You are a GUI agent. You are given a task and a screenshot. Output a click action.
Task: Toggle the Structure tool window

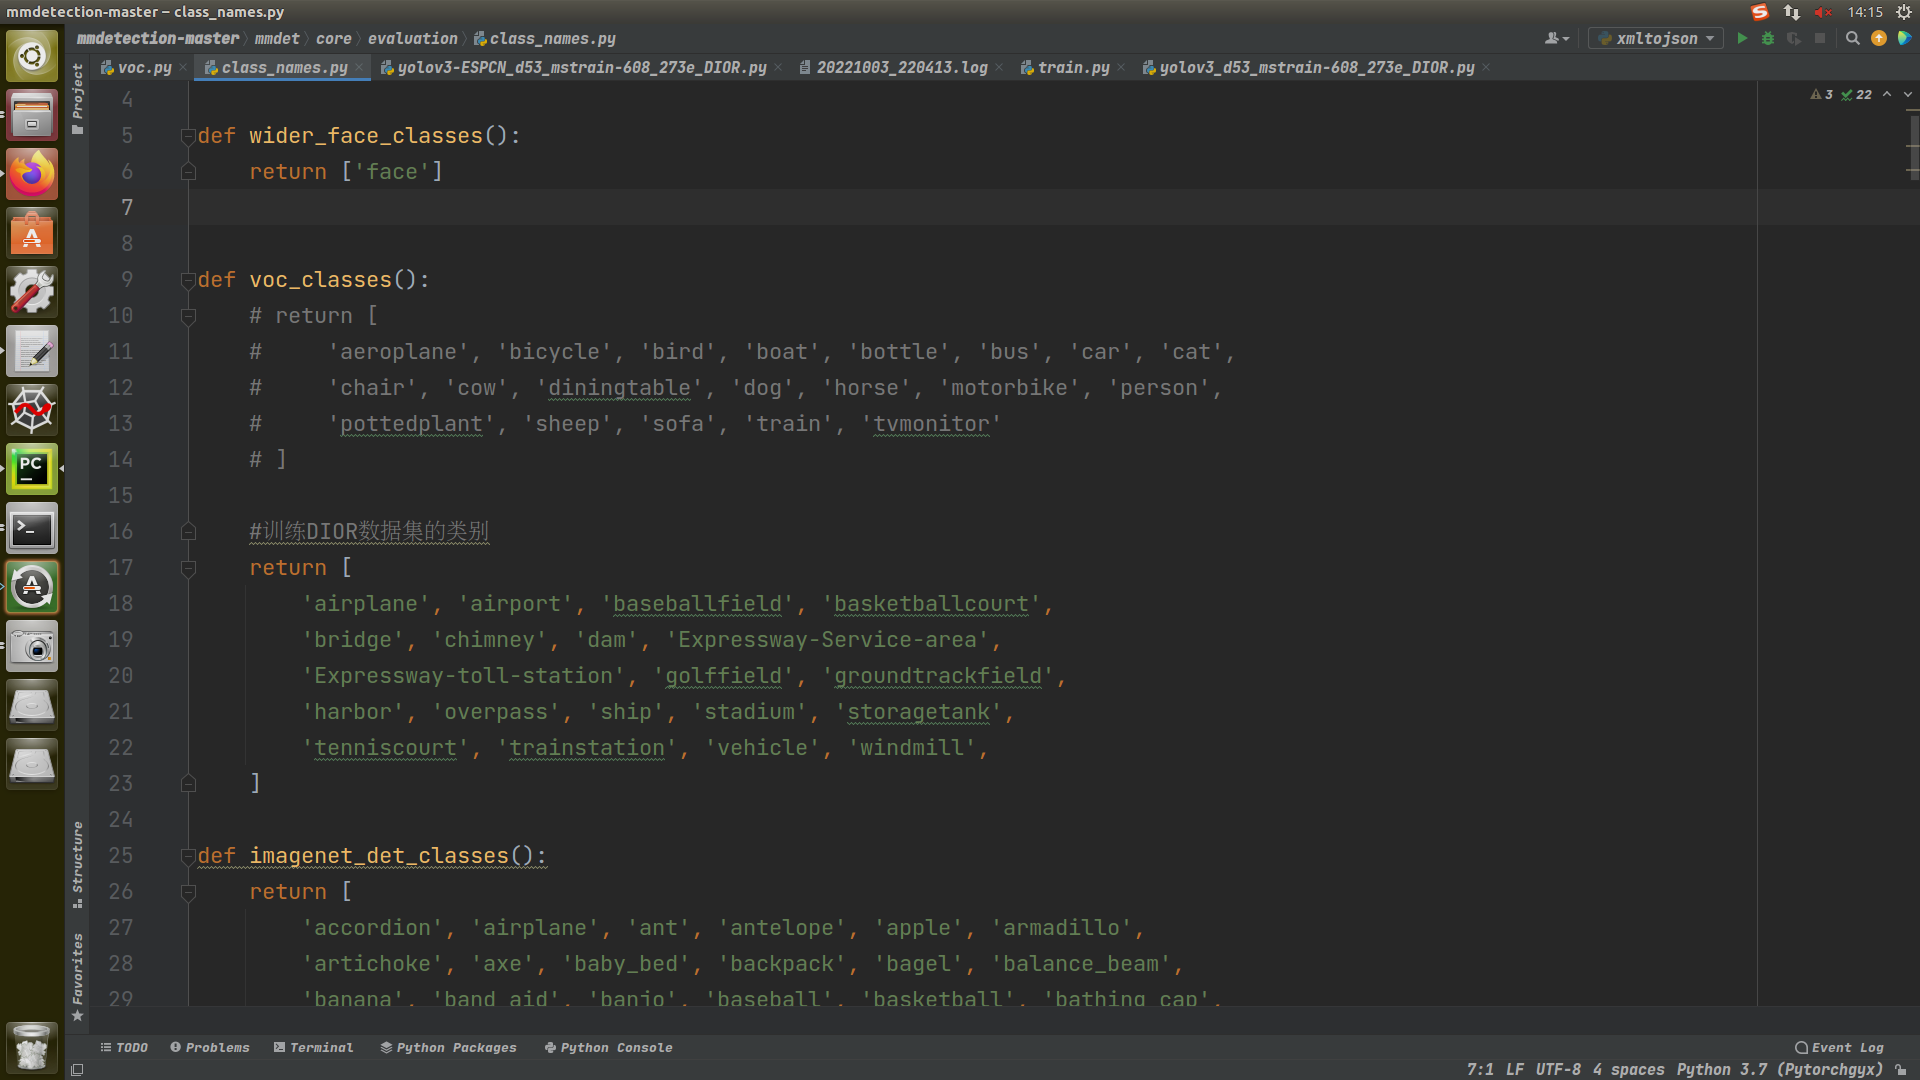(78, 863)
